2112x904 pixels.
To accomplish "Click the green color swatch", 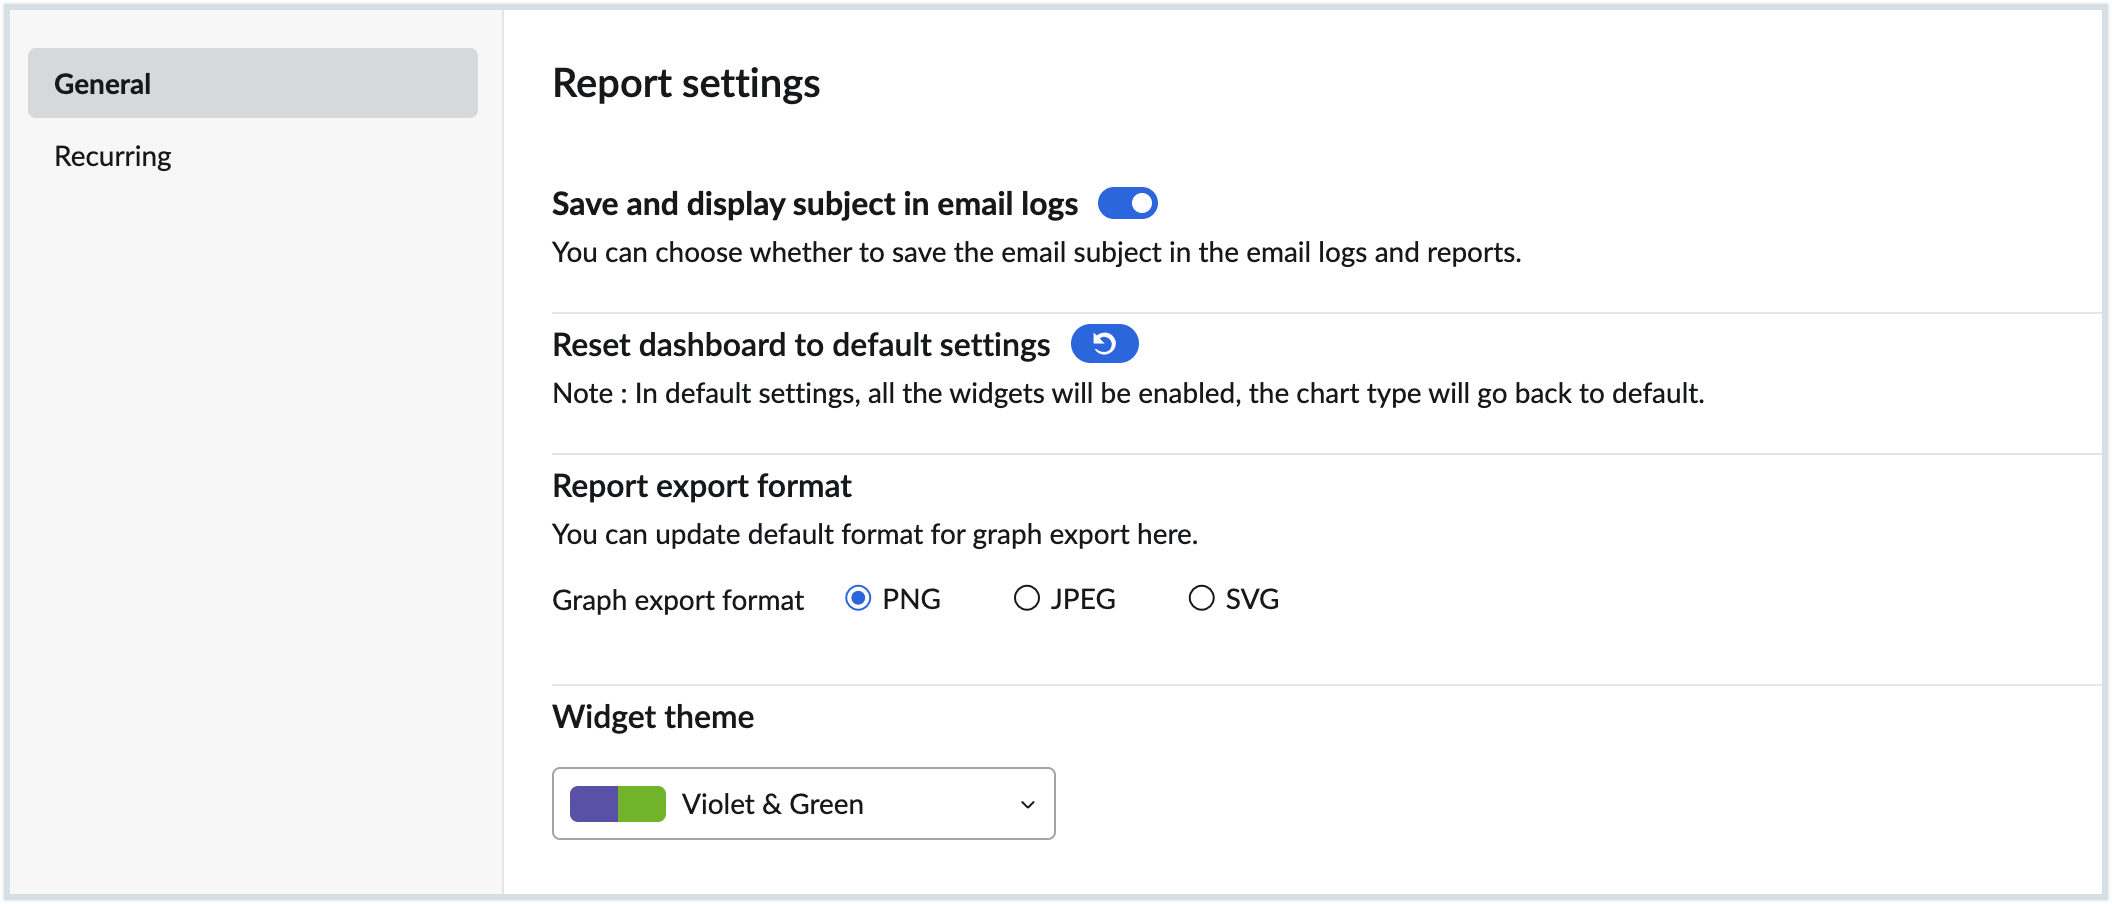I will point(642,804).
